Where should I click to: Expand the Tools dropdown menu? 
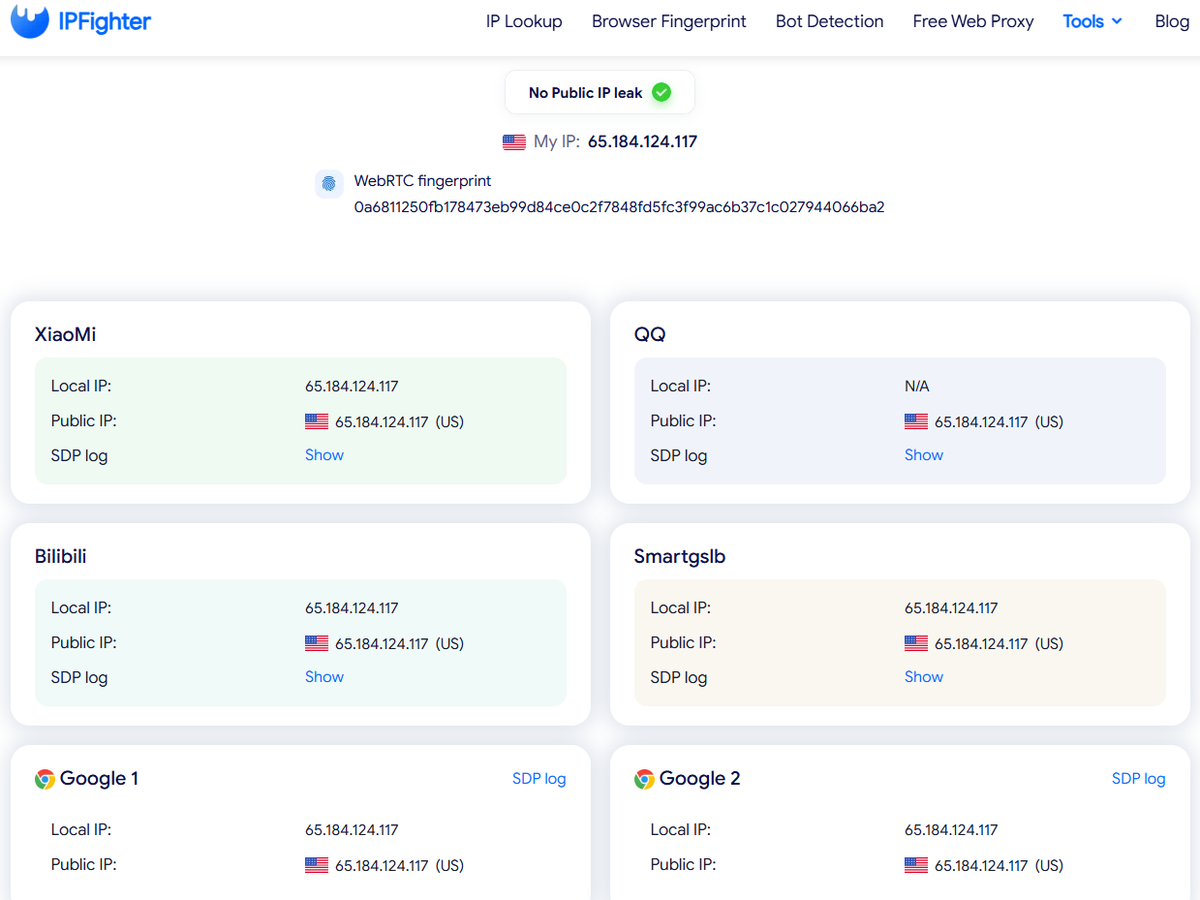point(1092,21)
